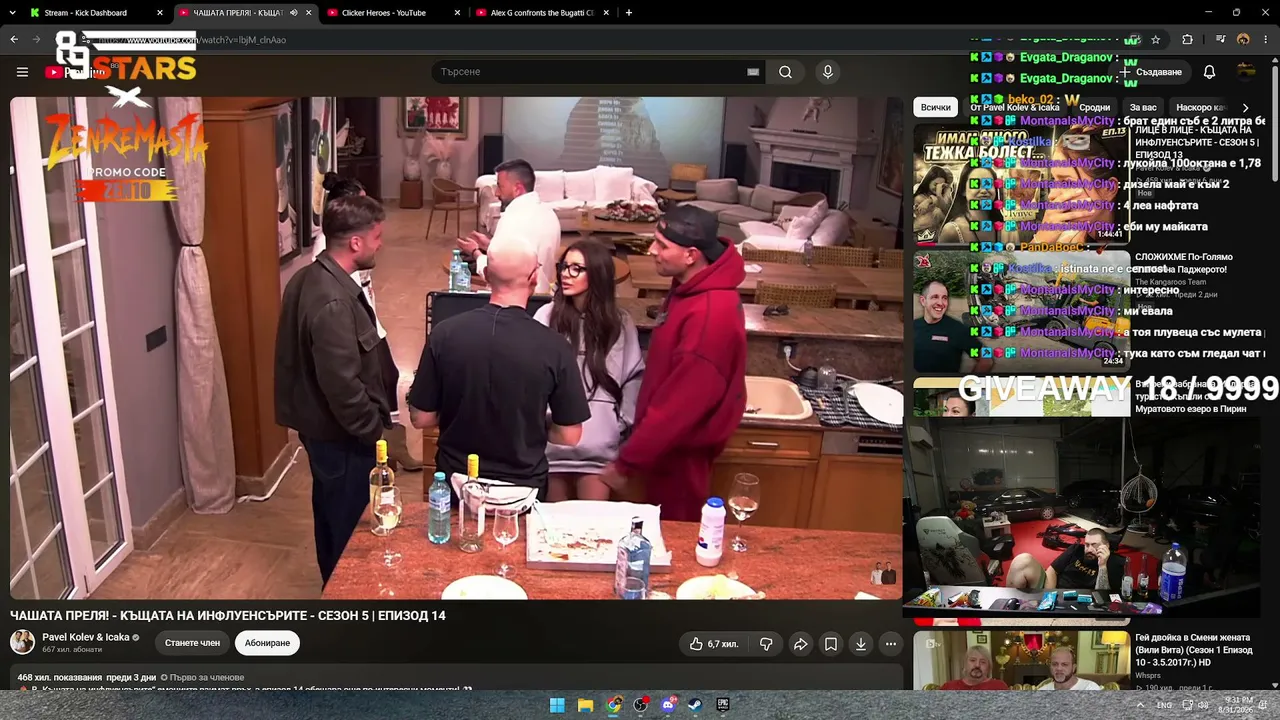
Task: Open the Chrome extensions puzzle icon
Action: [x=1187, y=40]
